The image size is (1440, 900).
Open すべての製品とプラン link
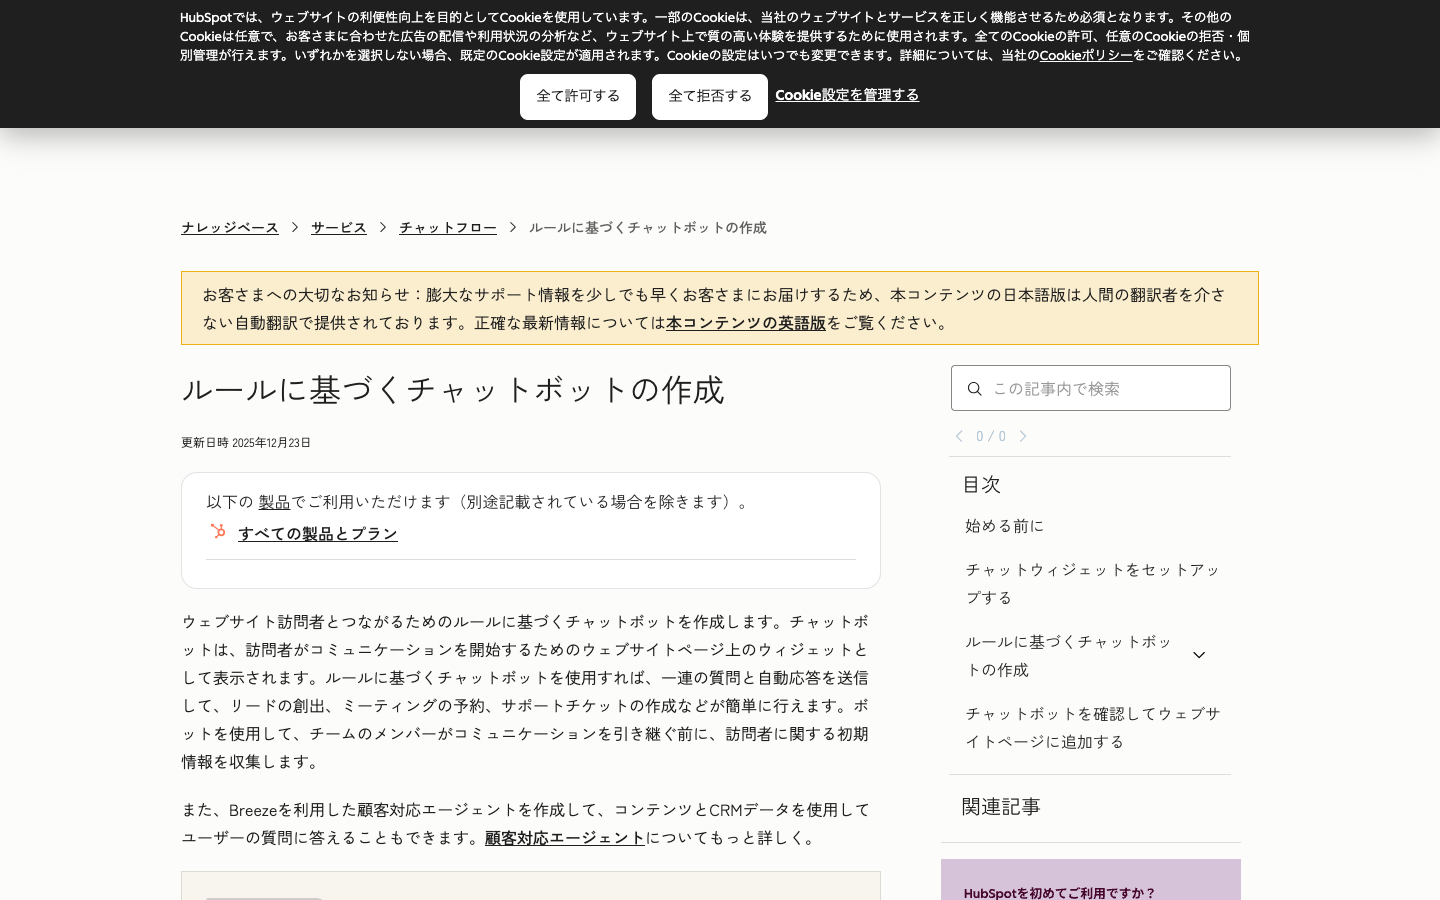pos(317,533)
